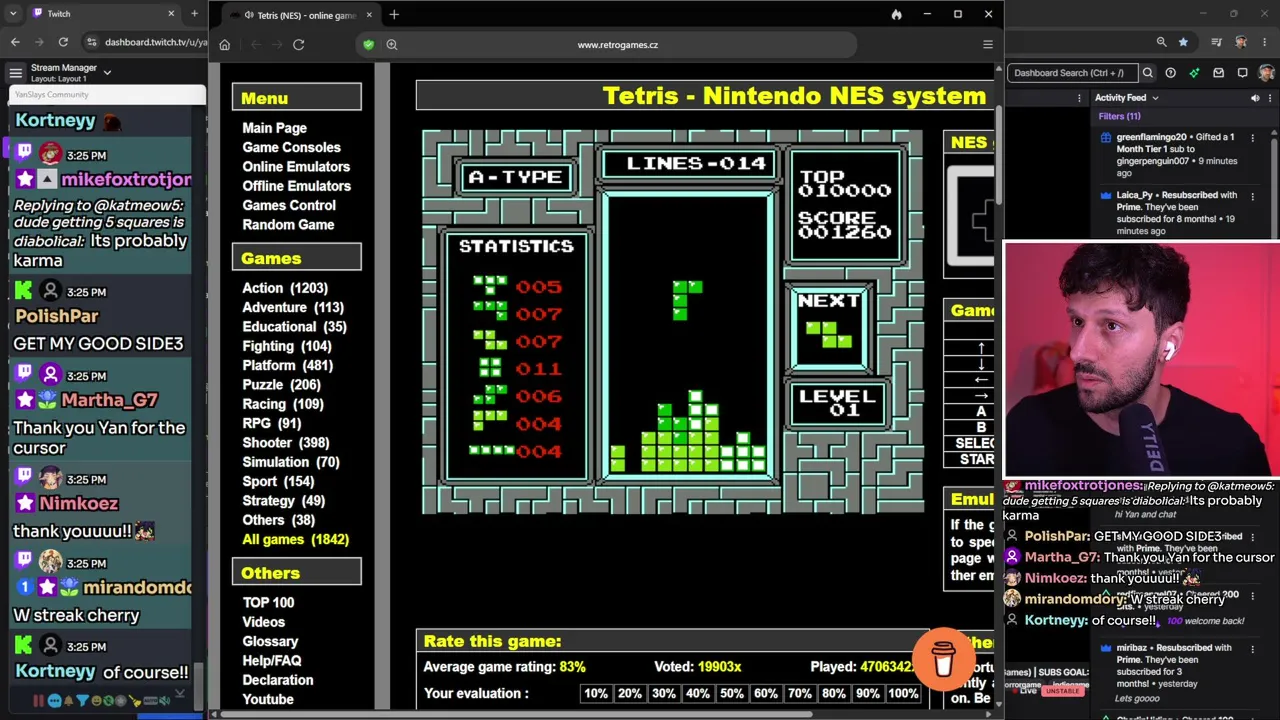Expand the Stream Manager layout dropdown
This screenshot has width=1280, height=720.
point(107,72)
